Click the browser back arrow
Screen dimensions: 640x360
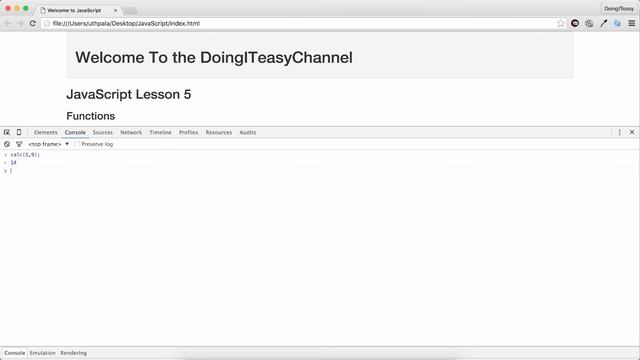pyautogui.click(x=7, y=23)
